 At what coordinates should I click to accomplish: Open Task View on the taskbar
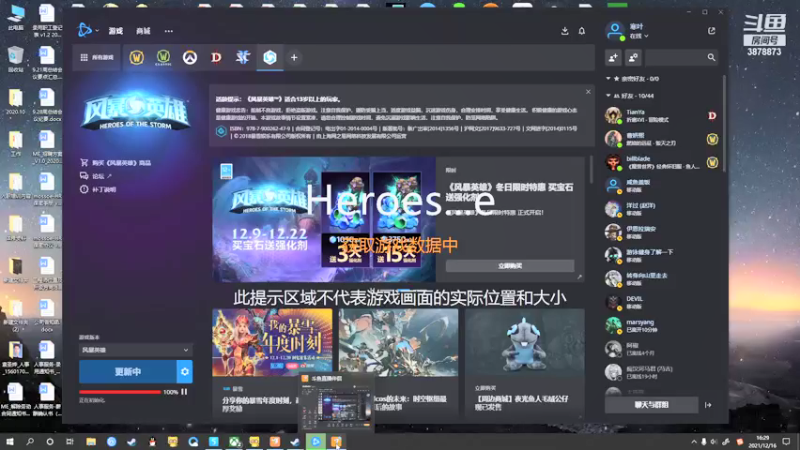click(70, 442)
